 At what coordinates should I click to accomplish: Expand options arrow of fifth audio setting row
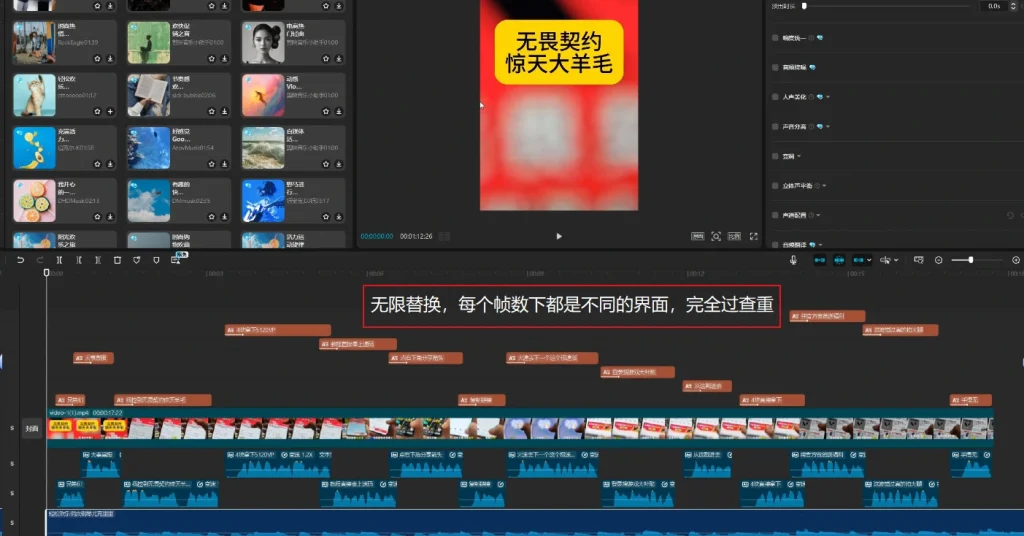[x=799, y=156]
